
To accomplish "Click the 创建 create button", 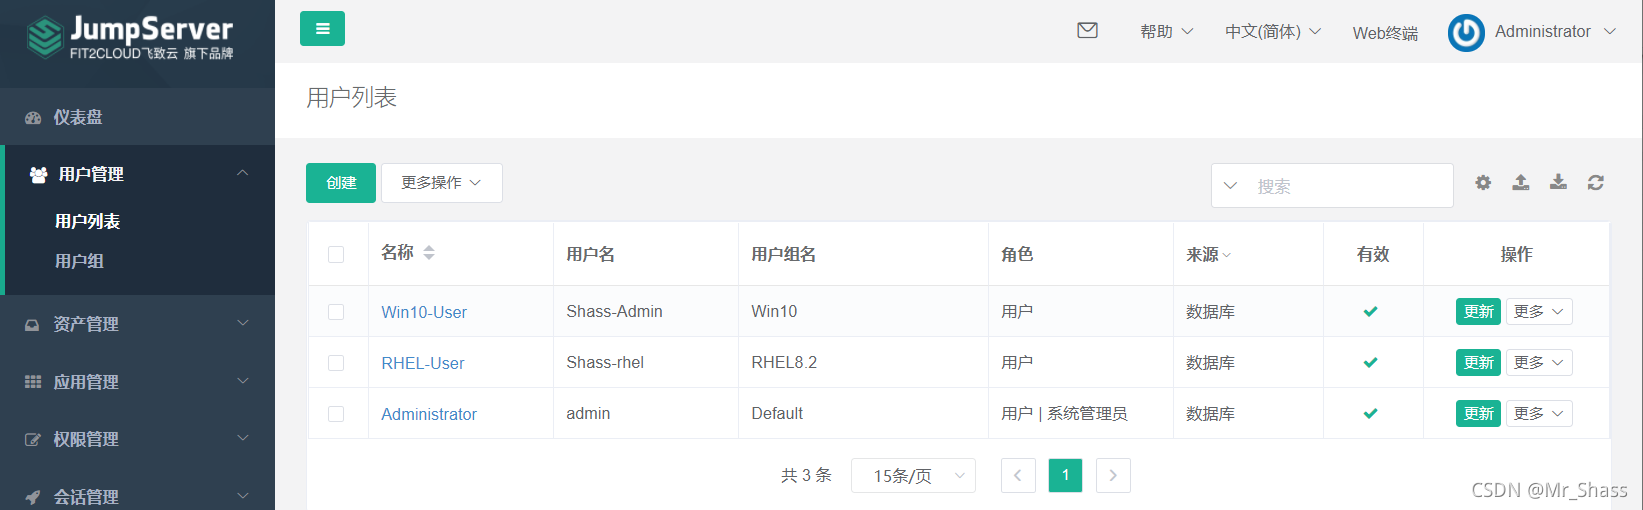I will [341, 183].
